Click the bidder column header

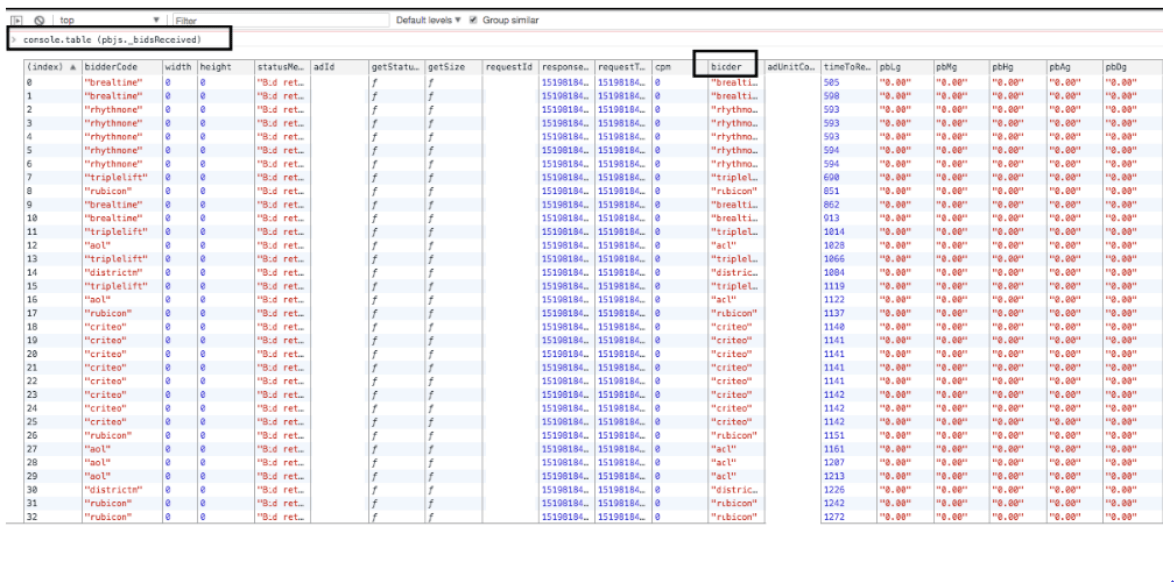pyautogui.click(x=726, y=67)
